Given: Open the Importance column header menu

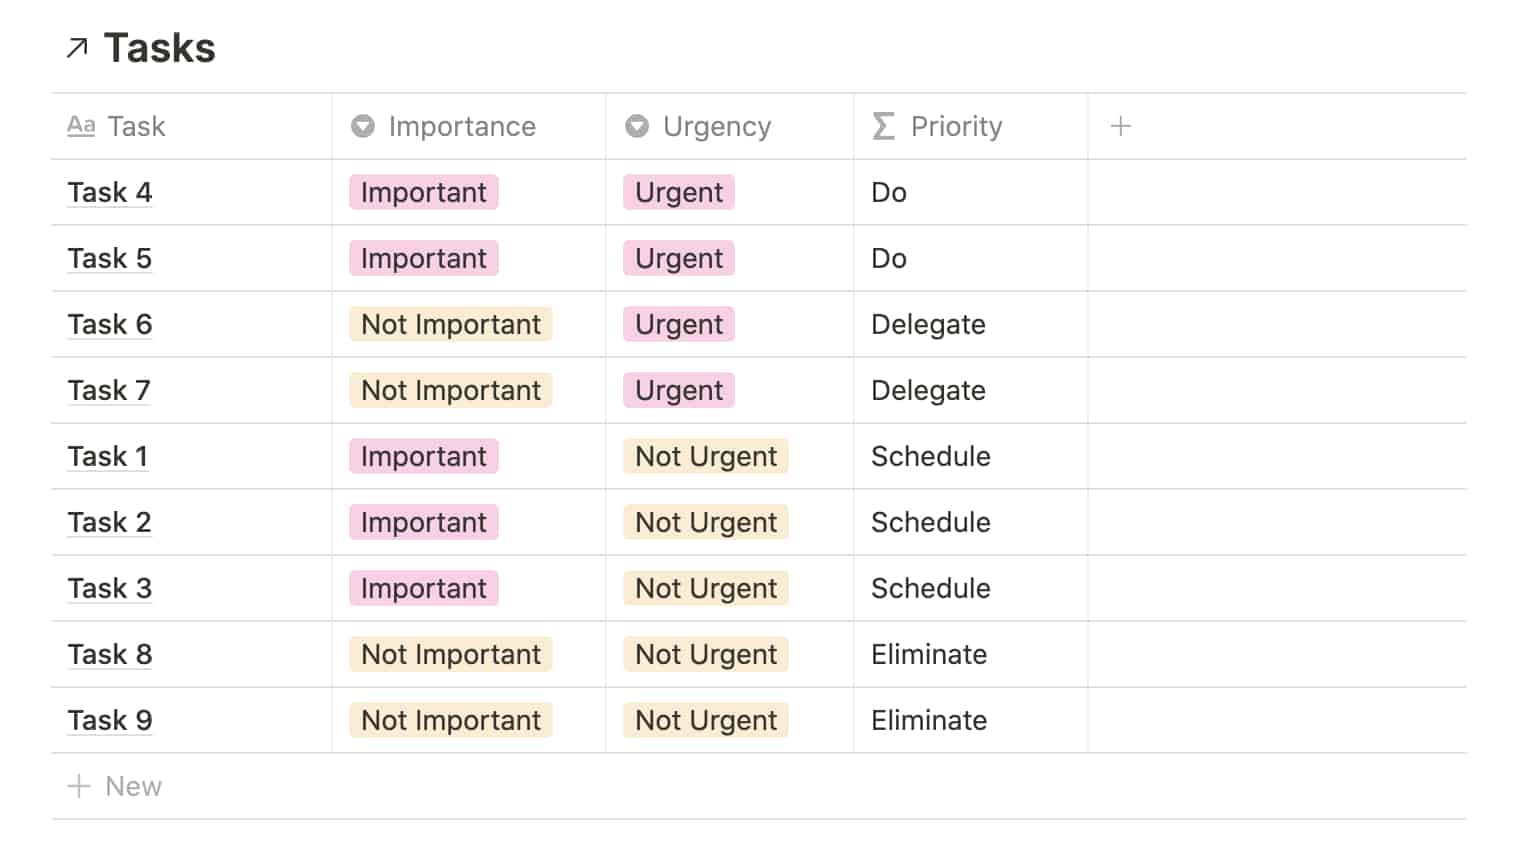Looking at the screenshot, I should [462, 126].
